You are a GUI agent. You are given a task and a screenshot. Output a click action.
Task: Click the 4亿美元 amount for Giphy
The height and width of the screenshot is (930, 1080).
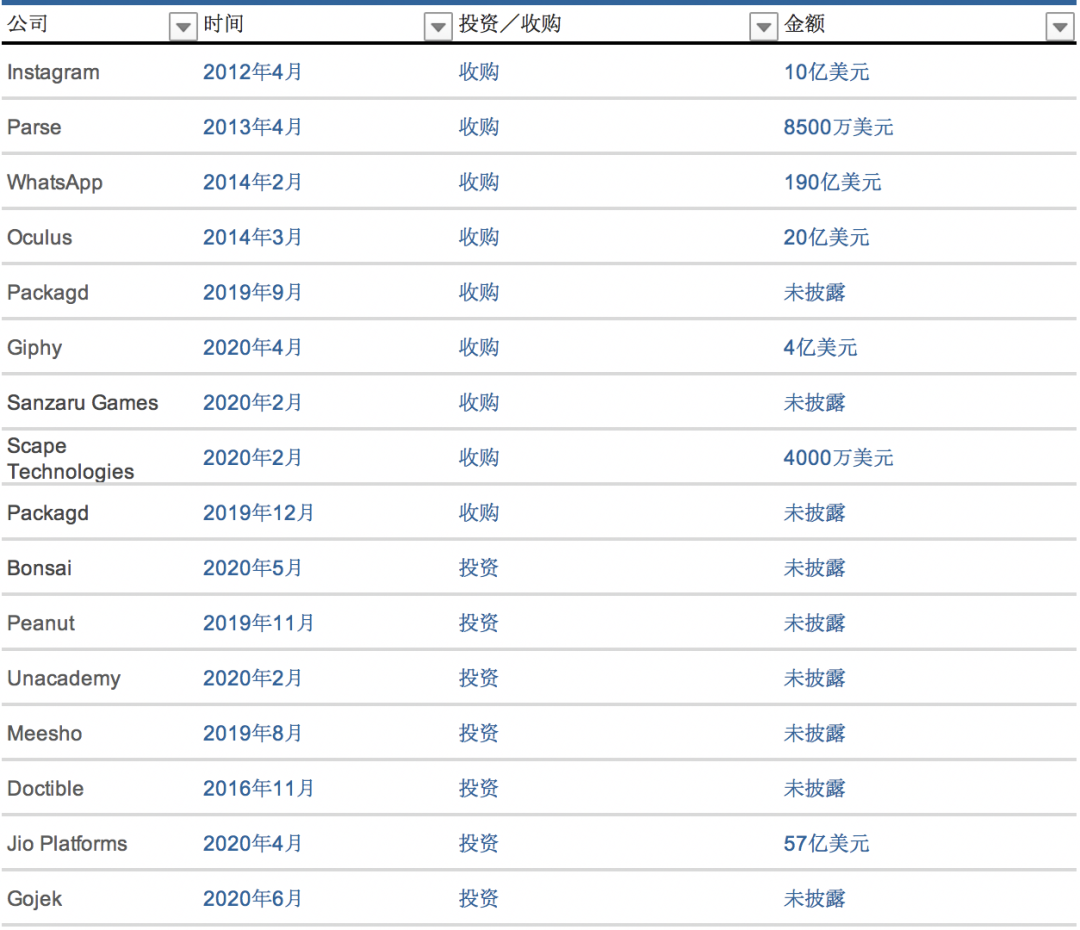click(819, 347)
